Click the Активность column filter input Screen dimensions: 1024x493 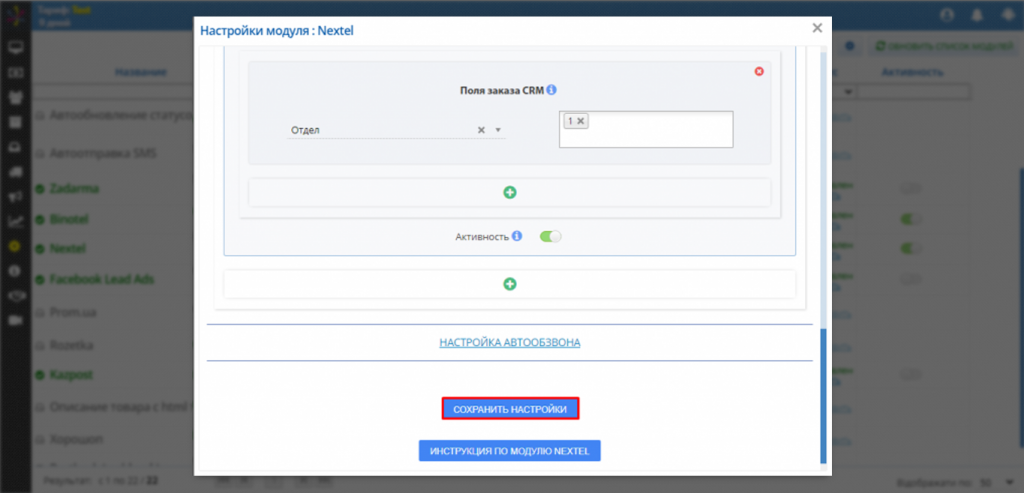click(914, 93)
